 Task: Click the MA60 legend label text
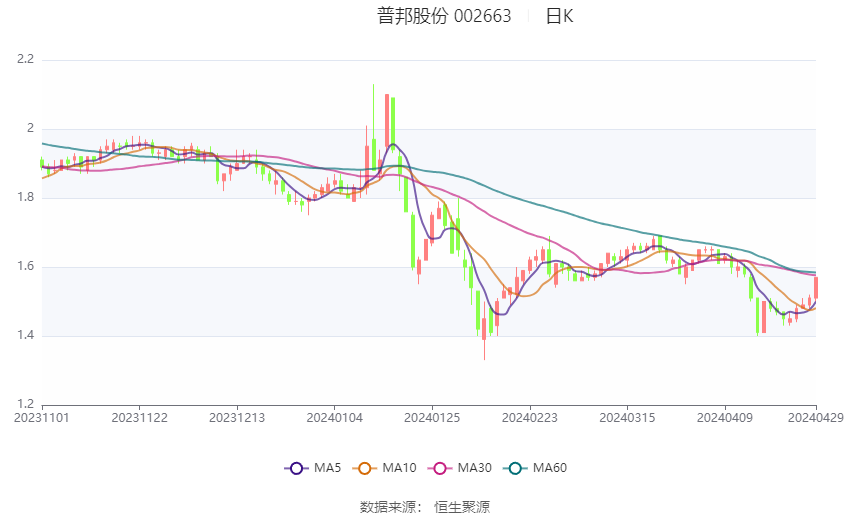550,468
